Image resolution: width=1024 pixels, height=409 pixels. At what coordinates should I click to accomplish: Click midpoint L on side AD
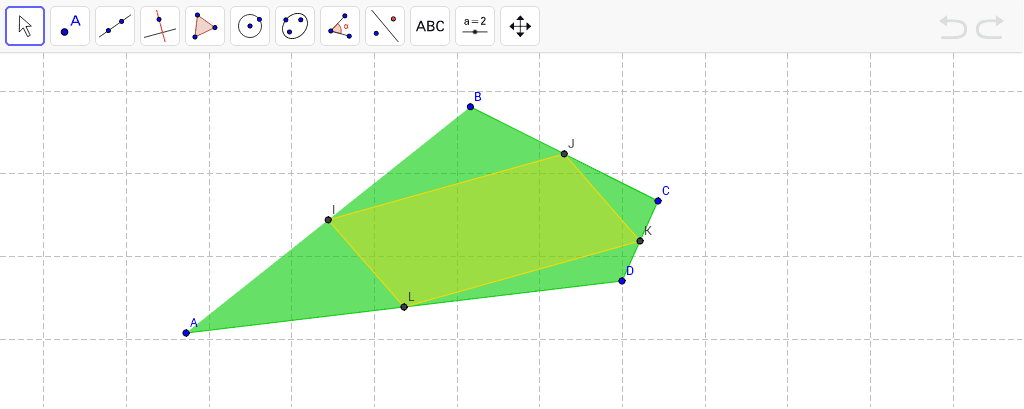tap(404, 307)
